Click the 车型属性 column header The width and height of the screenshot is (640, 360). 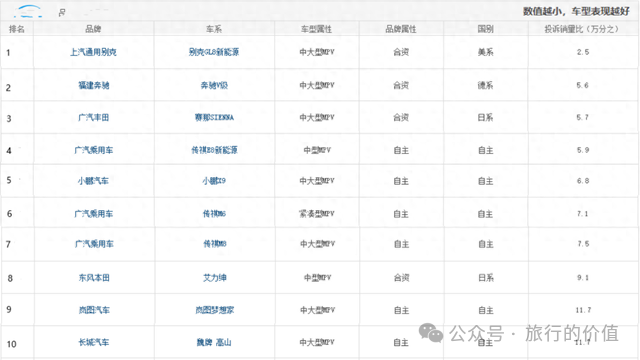coord(316,29)
